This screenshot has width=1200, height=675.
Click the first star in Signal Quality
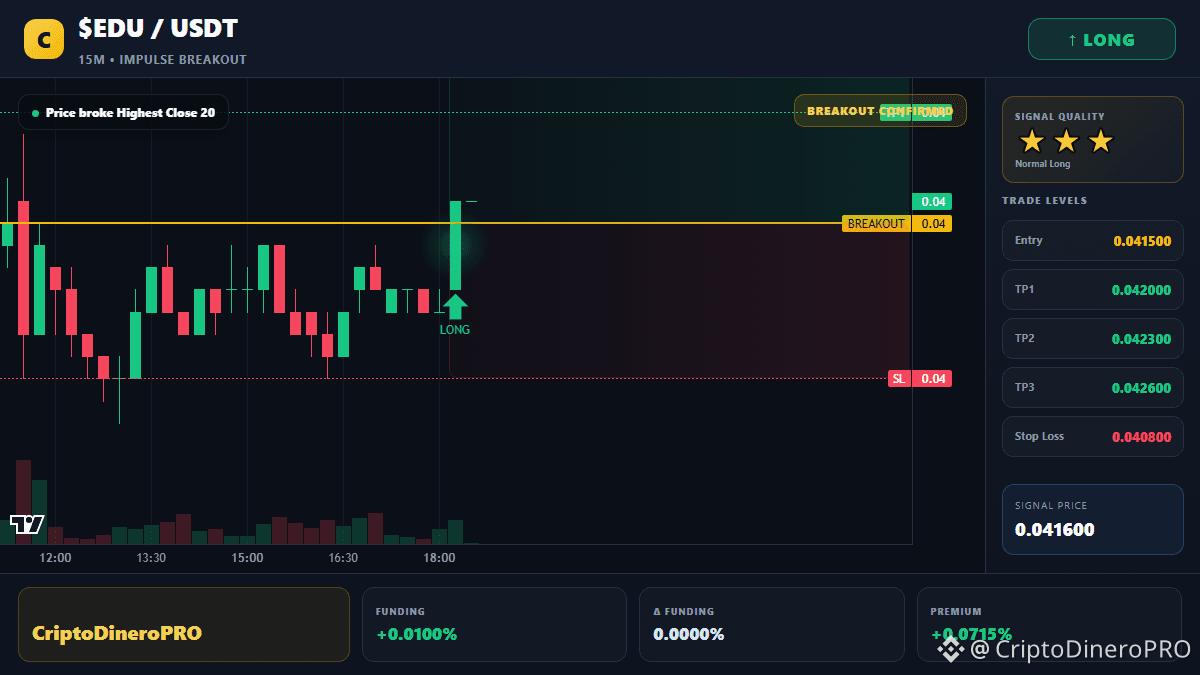click(x=1032, y=141)
